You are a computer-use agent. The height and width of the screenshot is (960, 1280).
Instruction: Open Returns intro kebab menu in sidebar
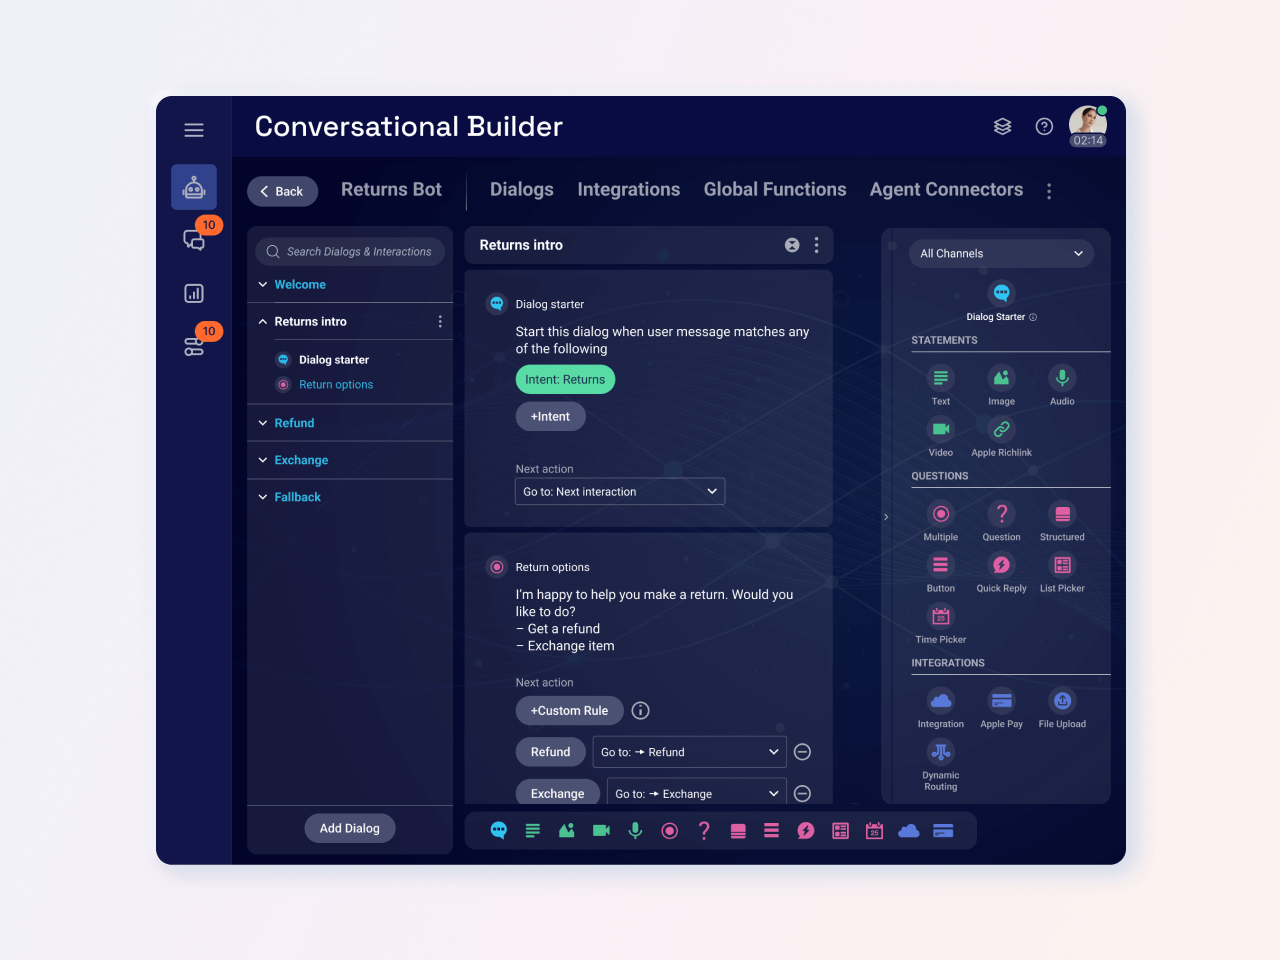coord(440,322)
